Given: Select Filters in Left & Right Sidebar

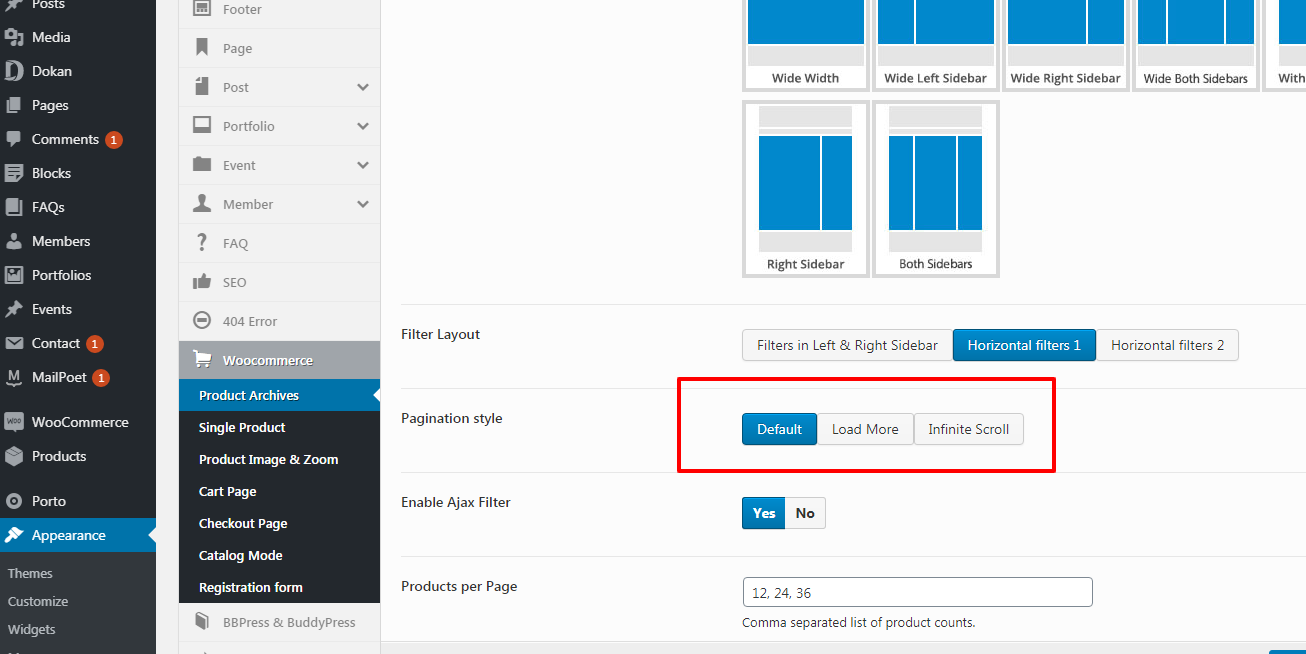Looking at the screenshot, I should tap(847, 345).
